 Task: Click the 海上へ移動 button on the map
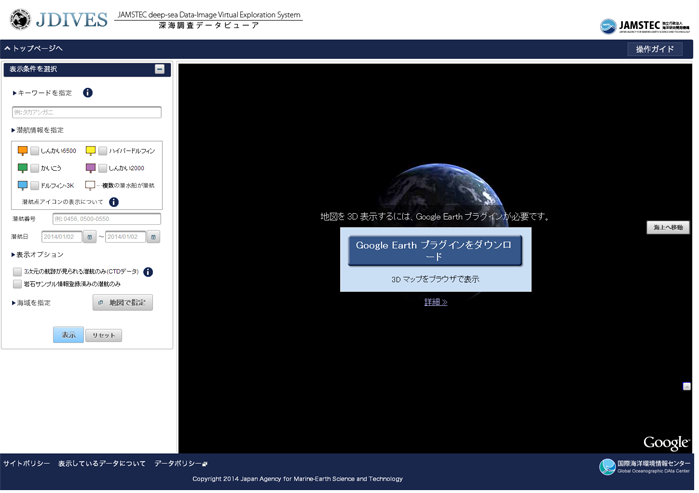(668, 227)
